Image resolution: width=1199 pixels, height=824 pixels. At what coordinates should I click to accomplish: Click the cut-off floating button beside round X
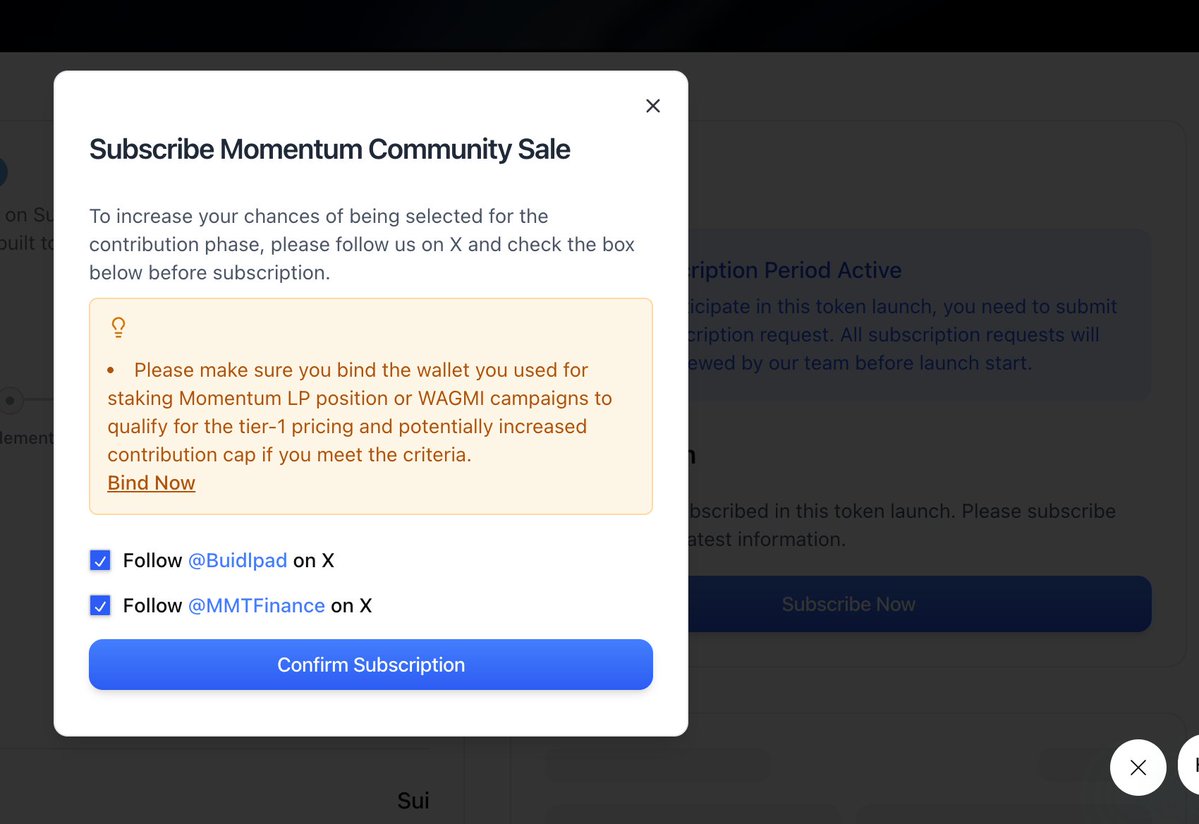tap(1190, 766)
